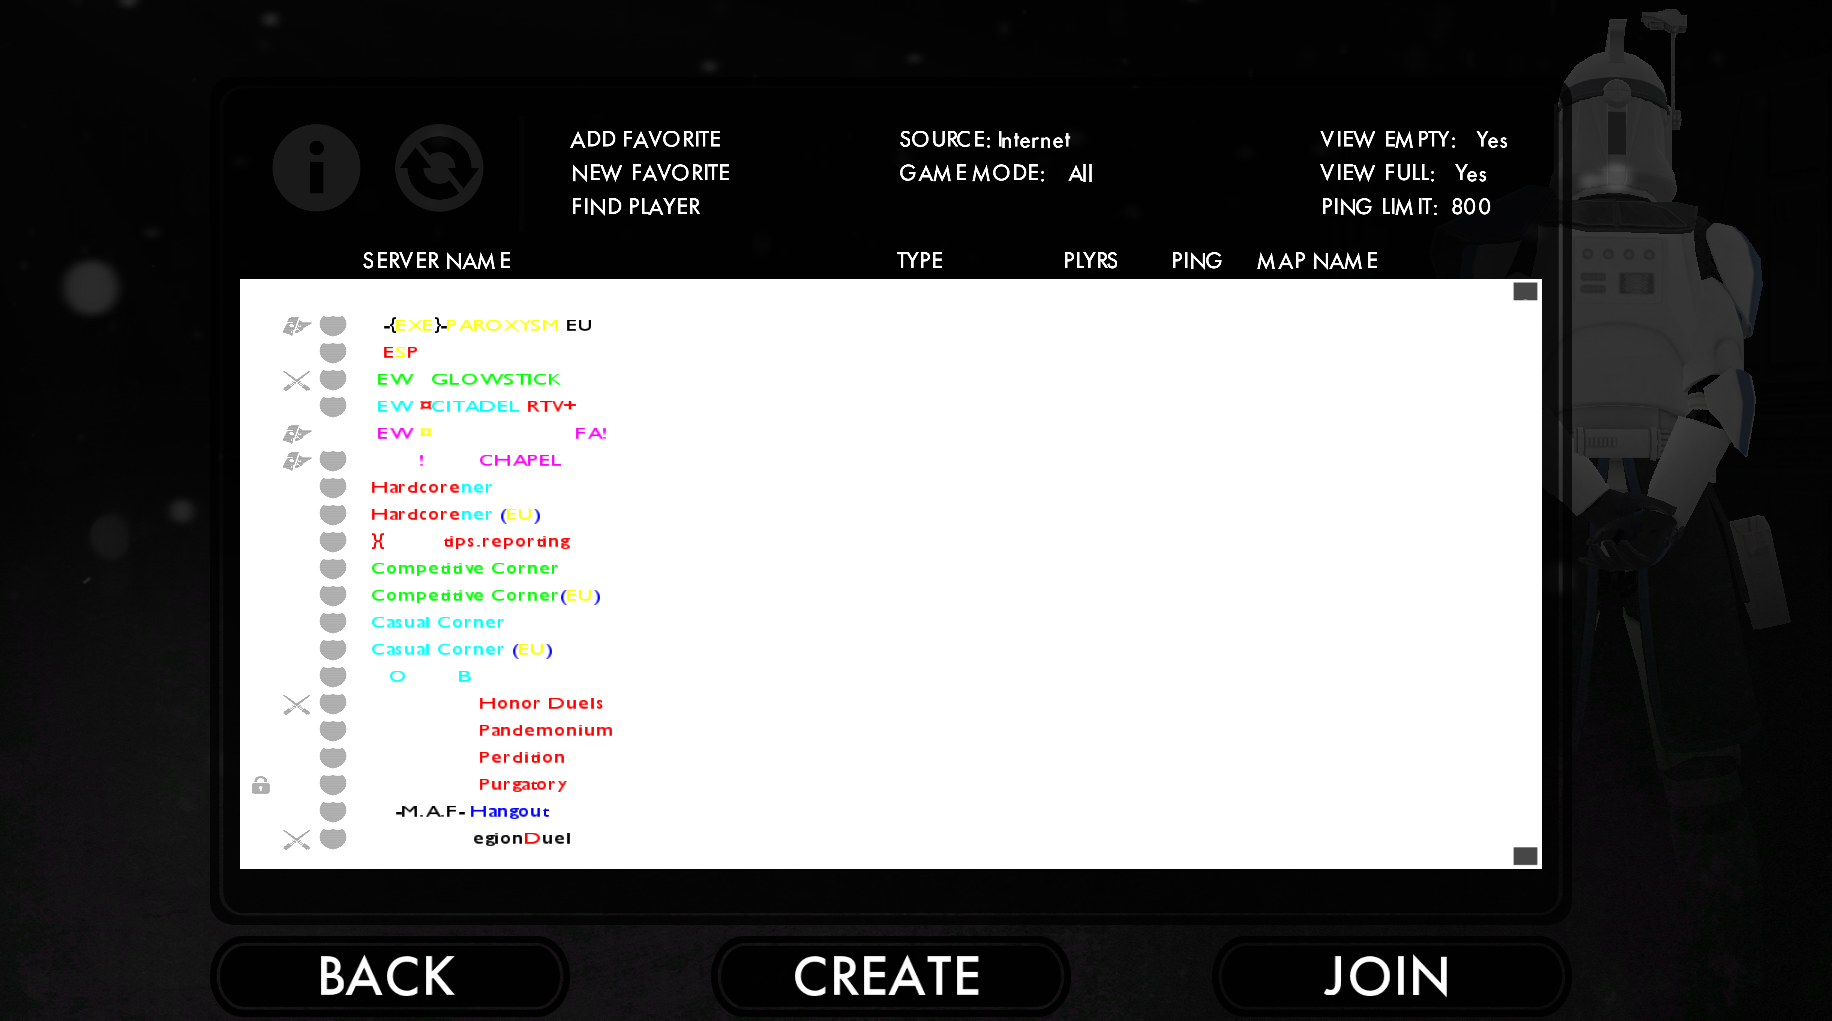Viewport: 1832px width, 1021px height.
Task: Click crossed sabers icon beside Honor Duels
Action: pyautogui.click(x=296, y=705)
